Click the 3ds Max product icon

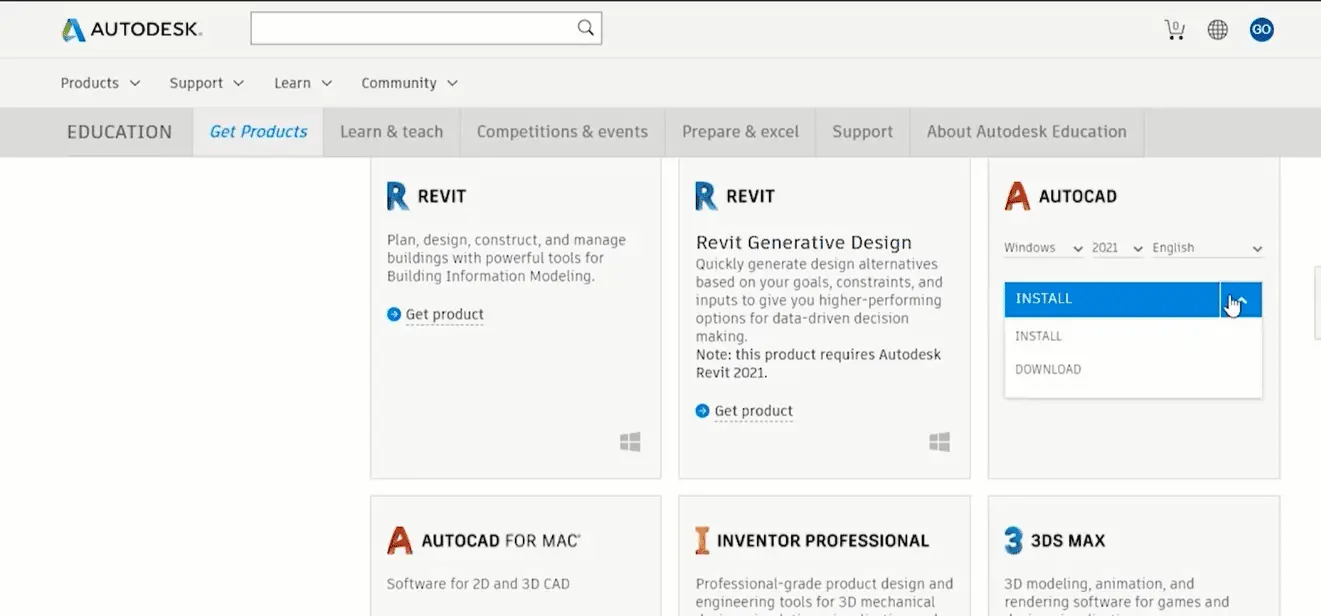point(1013,540)
